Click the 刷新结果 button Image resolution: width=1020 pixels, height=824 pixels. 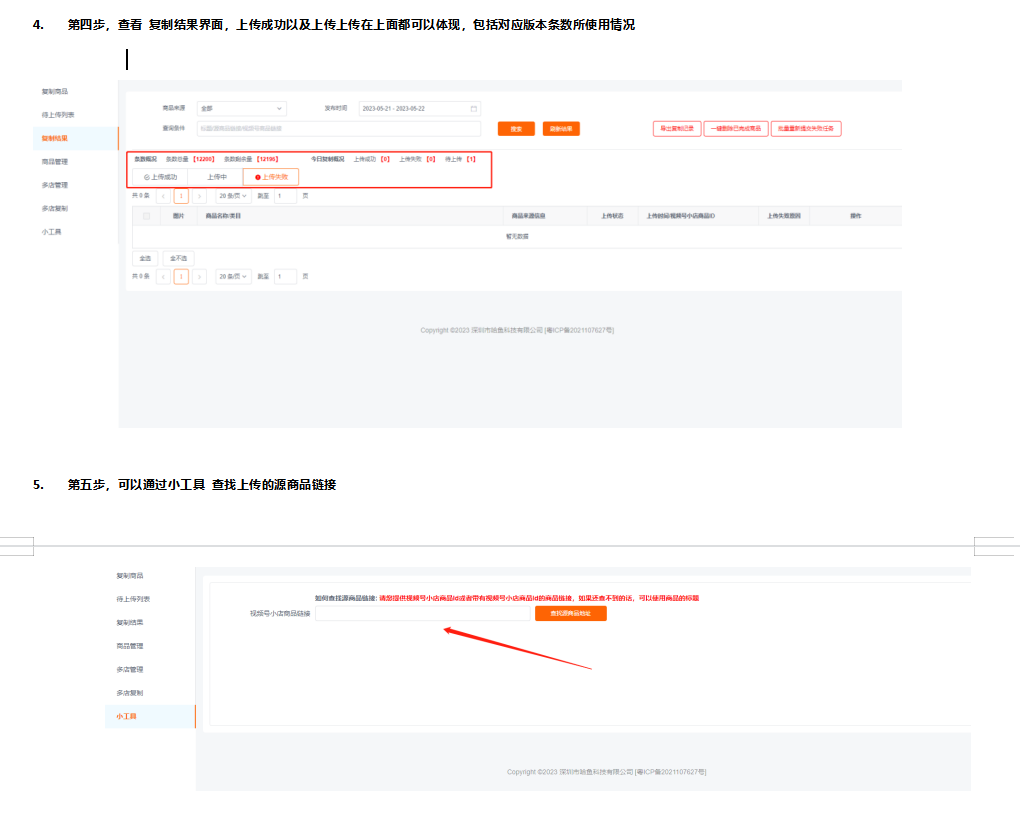click(561, 129)
